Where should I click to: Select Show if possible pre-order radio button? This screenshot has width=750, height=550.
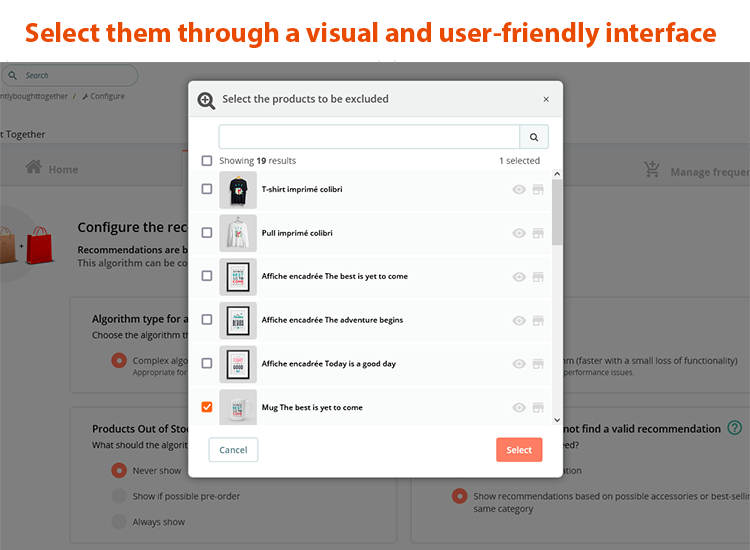pyautogui.click(x=119, y=496)
